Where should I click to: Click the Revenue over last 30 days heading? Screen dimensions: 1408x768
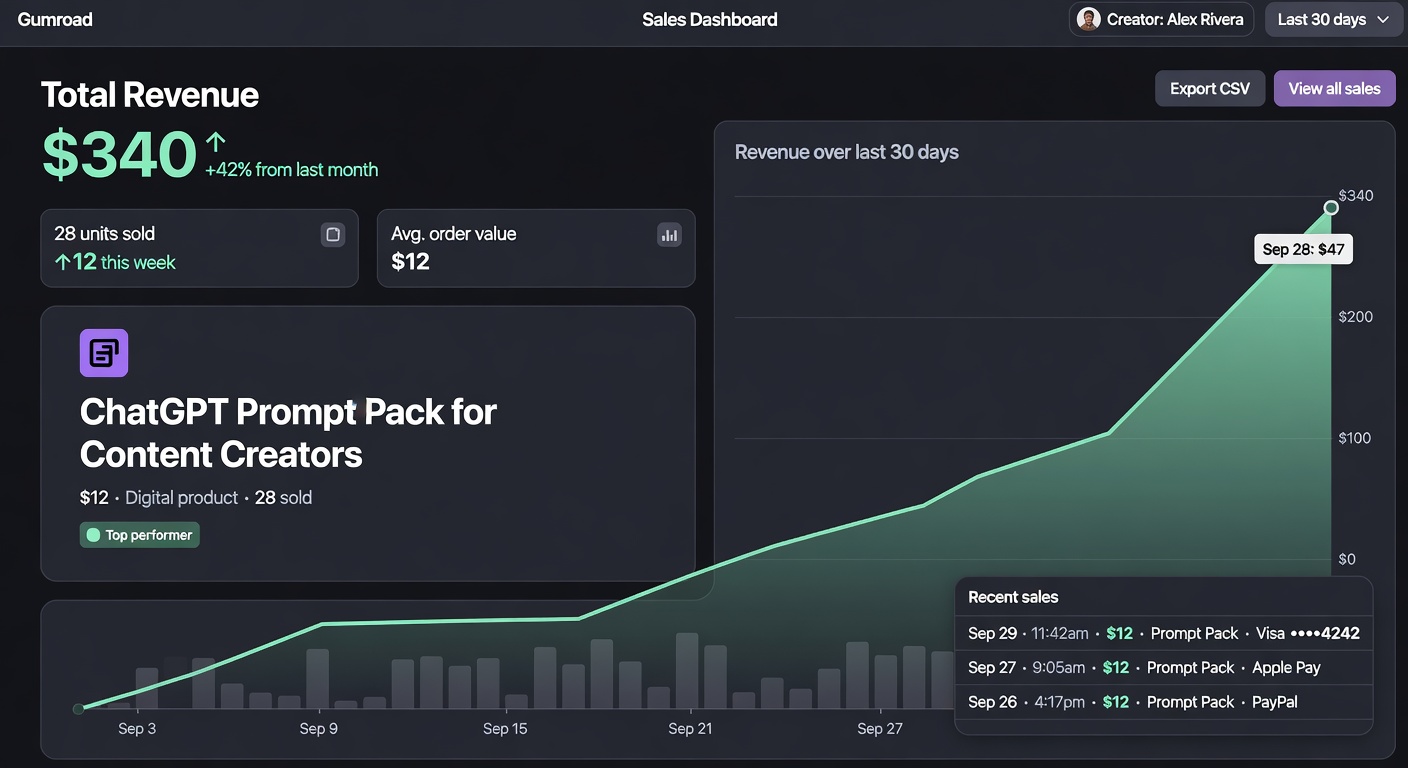click(x=847, y=152)
